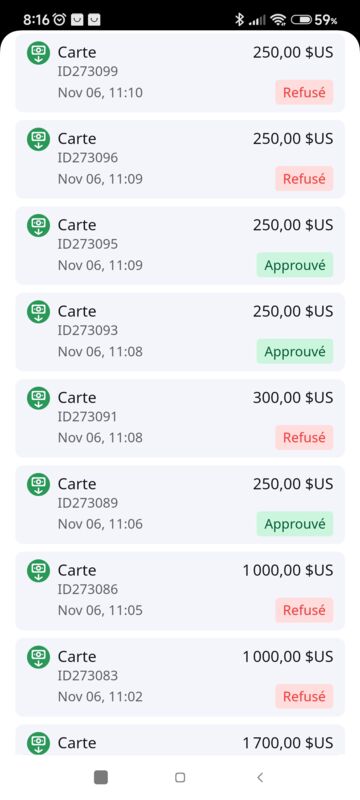This screenshot has height=800, width=360.
Task: Tap the green card icon for ID273099
Action: click(x=38, y=53)
